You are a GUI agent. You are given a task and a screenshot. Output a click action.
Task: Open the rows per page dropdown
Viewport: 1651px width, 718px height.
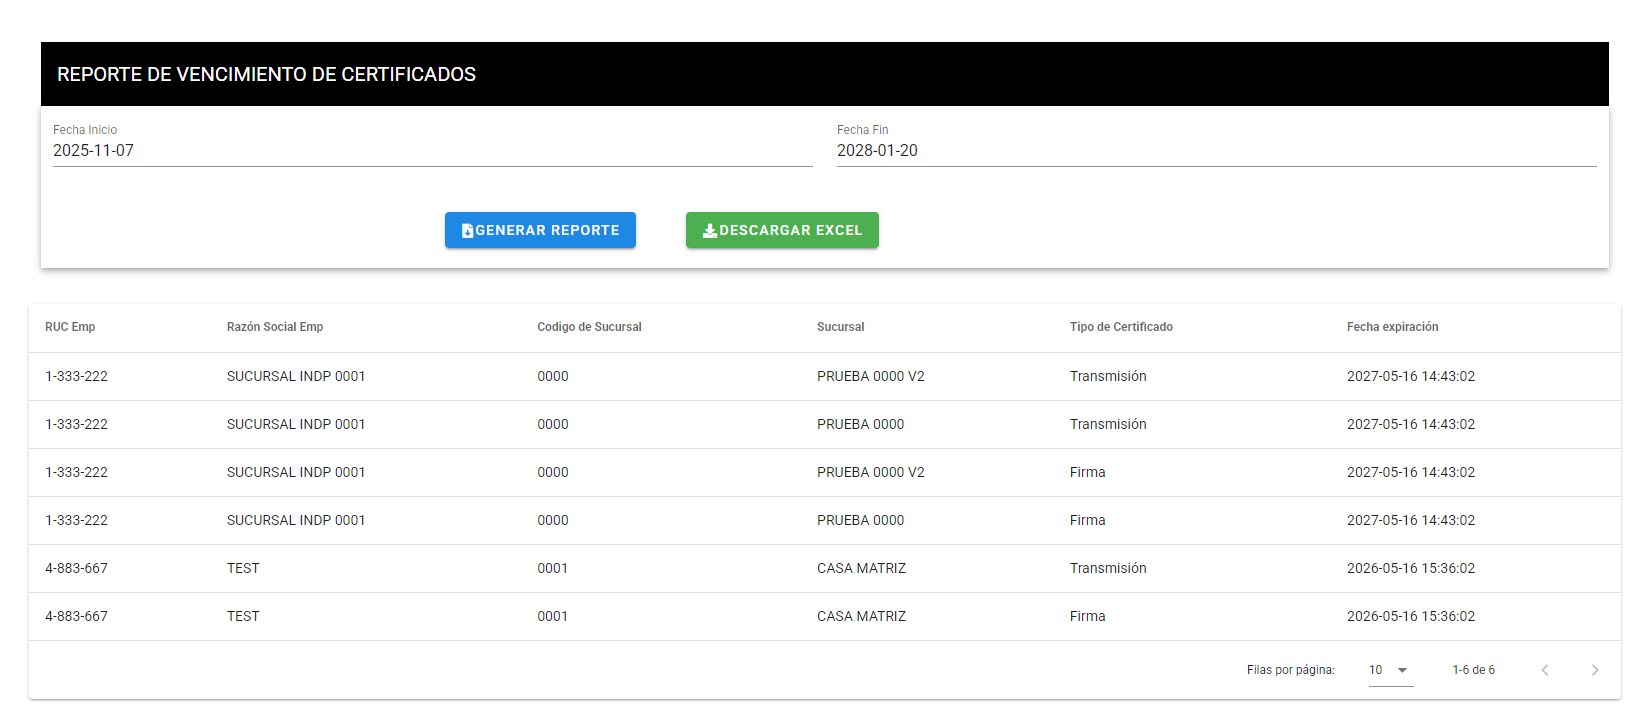[x=1389, y=670]
